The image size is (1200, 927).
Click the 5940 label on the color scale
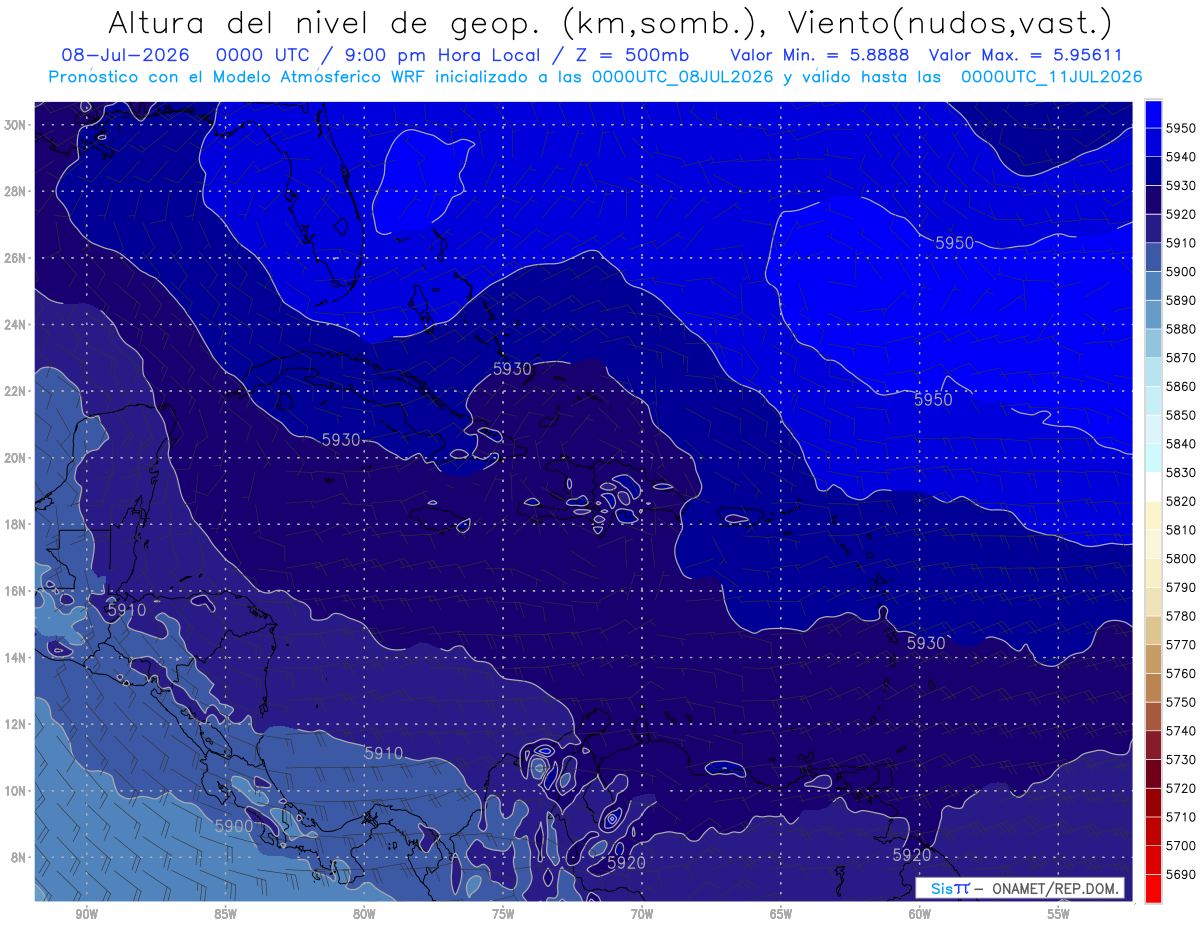[x=1181, y=157]
